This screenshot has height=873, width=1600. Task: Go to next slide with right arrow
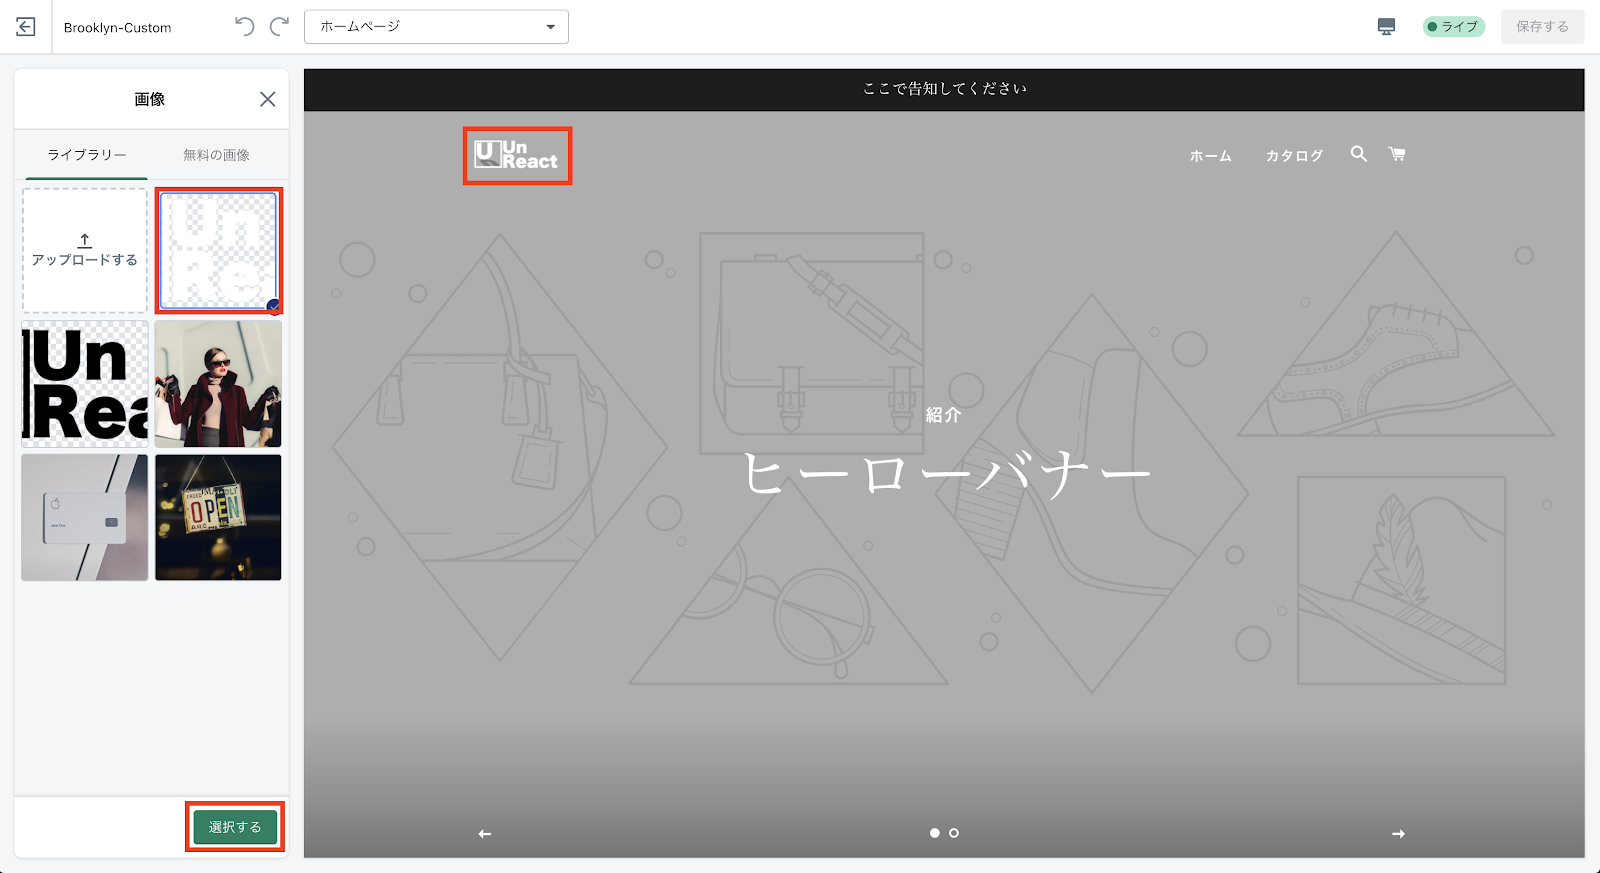click(1398, 833)
